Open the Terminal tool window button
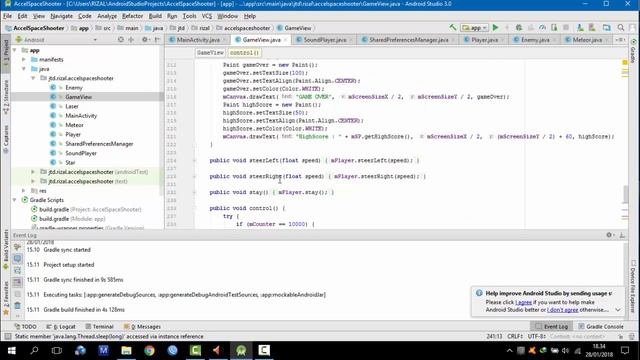640x360 pixels. (x=100, y=327)
